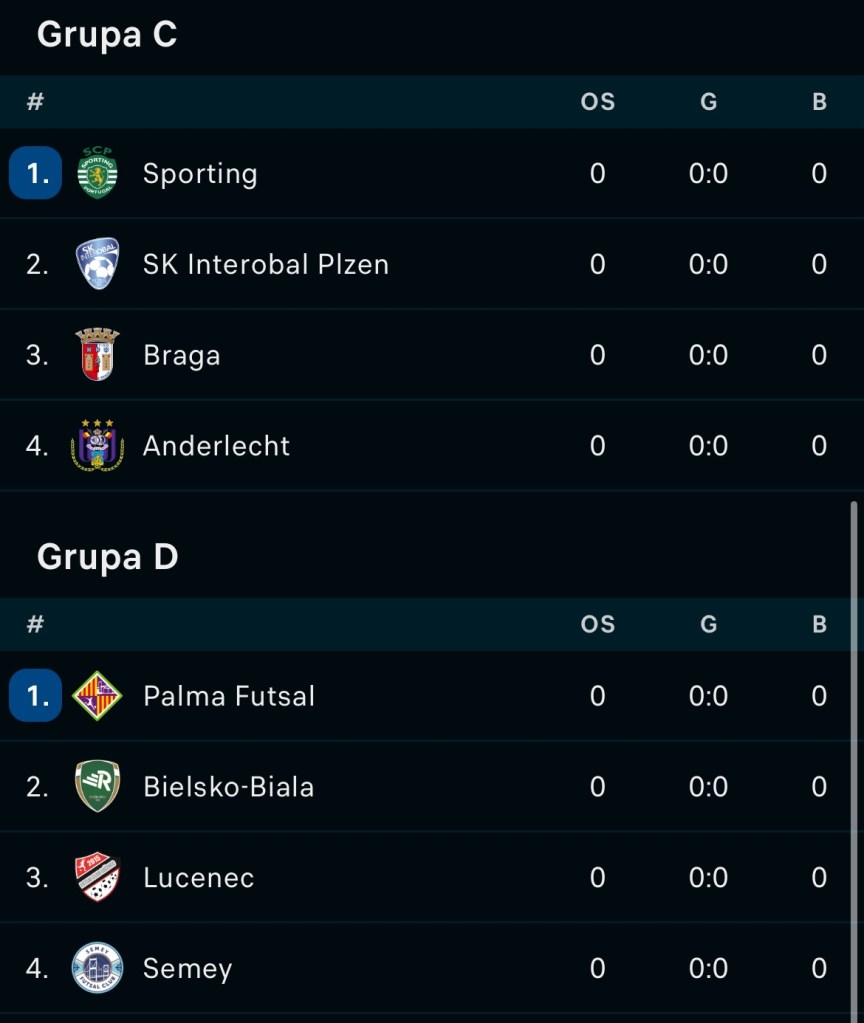Tap the Semey Futsal Club crest
The image size is (864, 1023).
[x=97, y=968]
